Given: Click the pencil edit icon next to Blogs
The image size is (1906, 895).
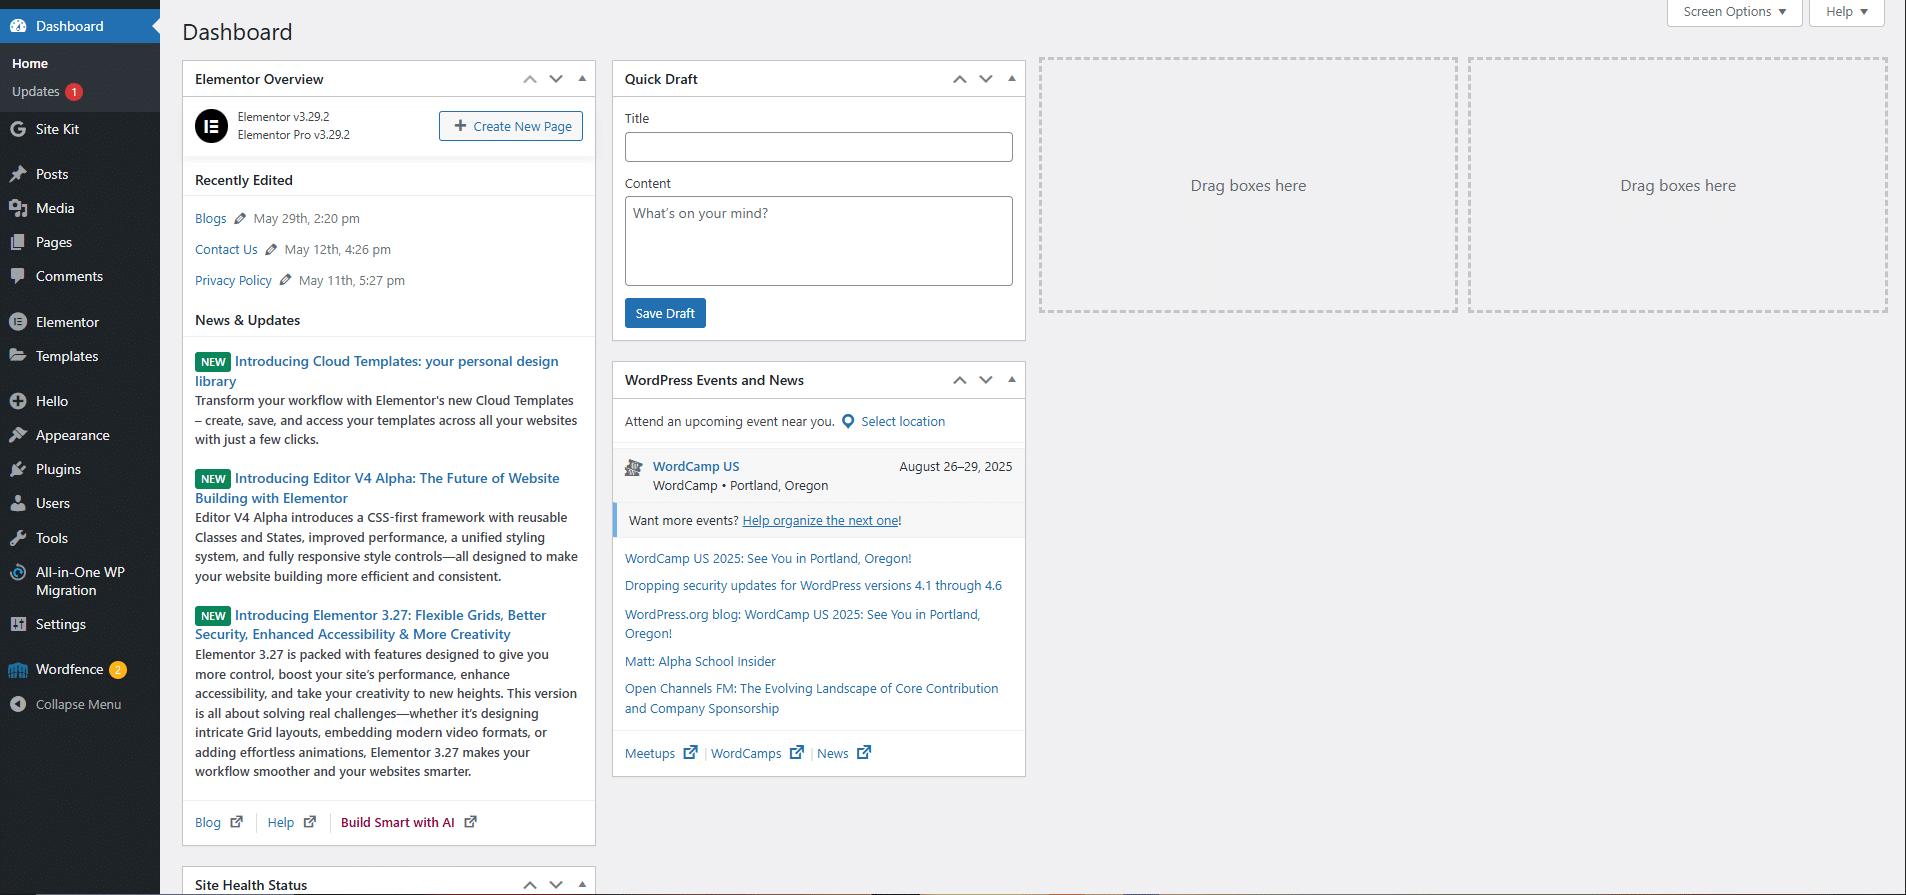Looking at the screenshot, I should coord(240,218).
